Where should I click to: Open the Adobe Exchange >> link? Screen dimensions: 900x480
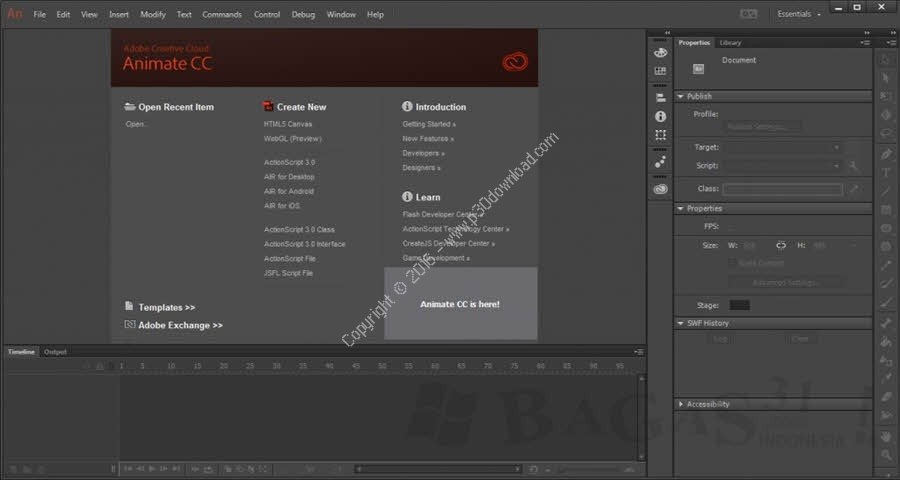(x=180, y=326)
